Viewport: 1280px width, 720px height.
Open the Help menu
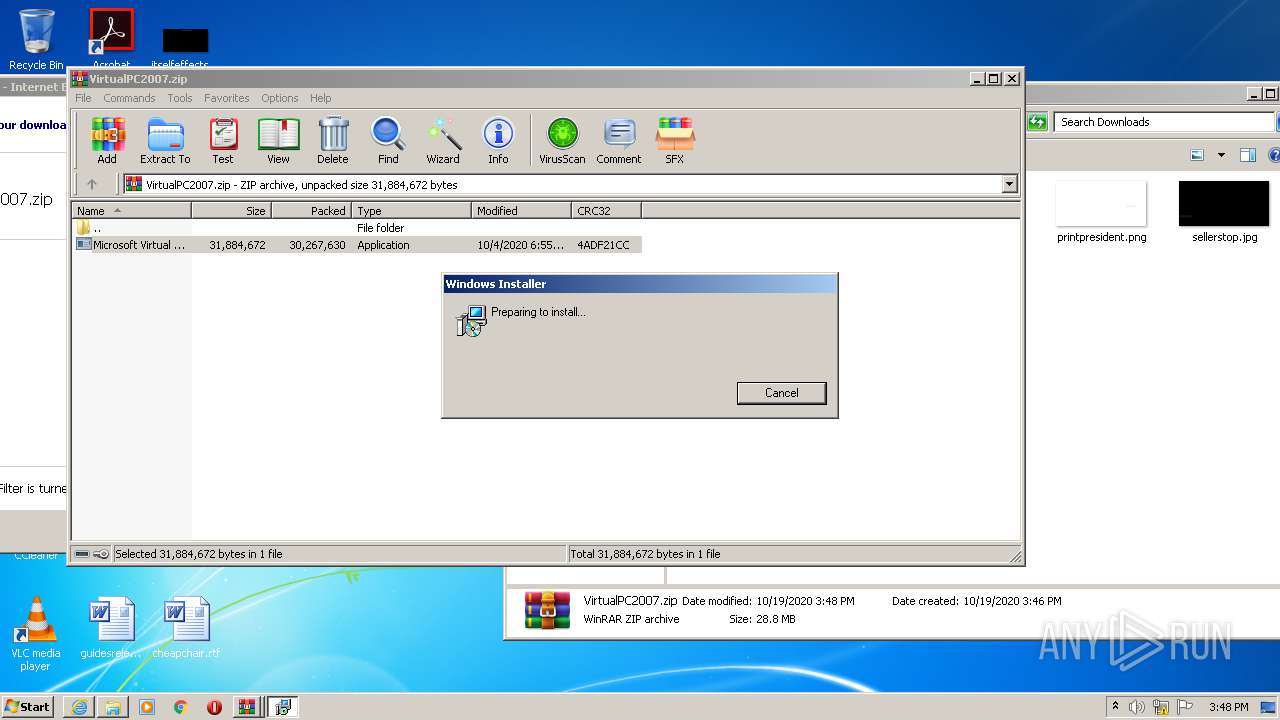coord(320,98)
